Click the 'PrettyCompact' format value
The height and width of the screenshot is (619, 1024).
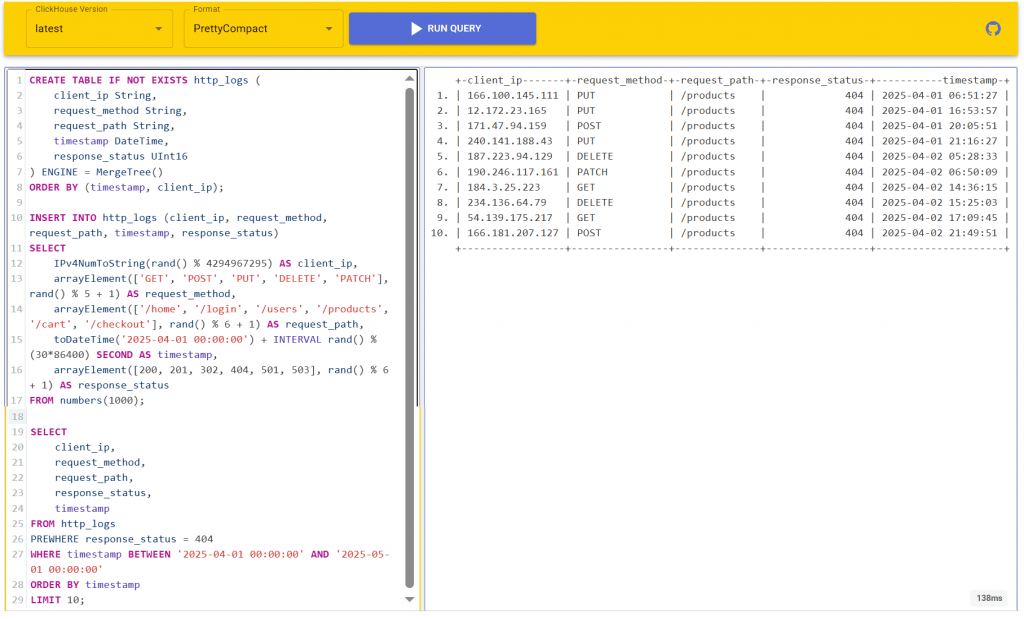tap(231, 29)
